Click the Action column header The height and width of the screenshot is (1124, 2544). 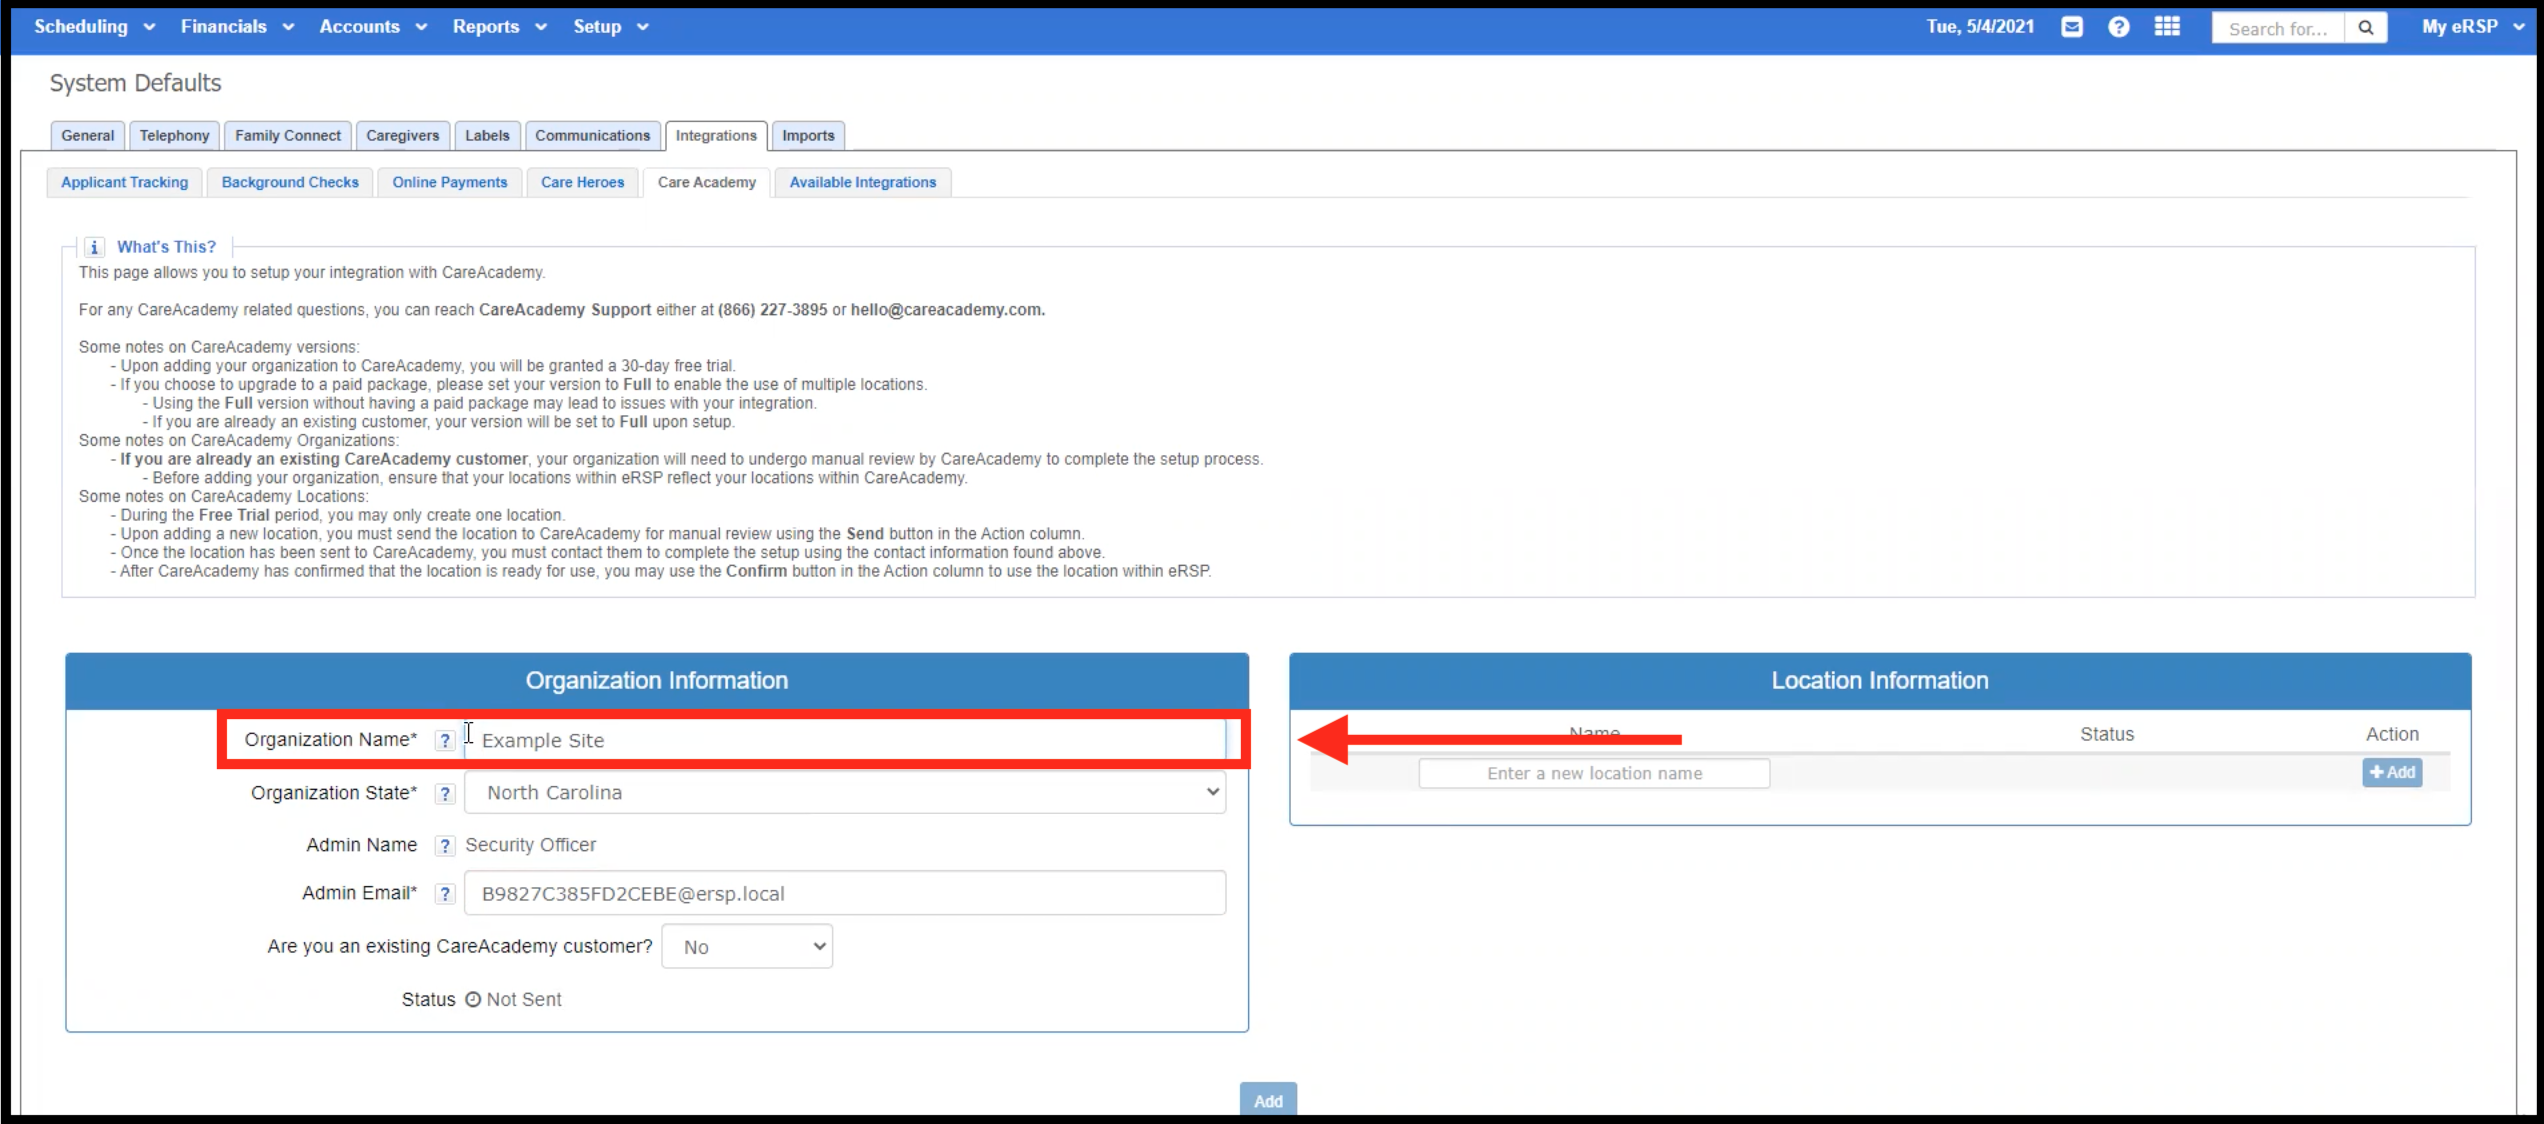2392,734
